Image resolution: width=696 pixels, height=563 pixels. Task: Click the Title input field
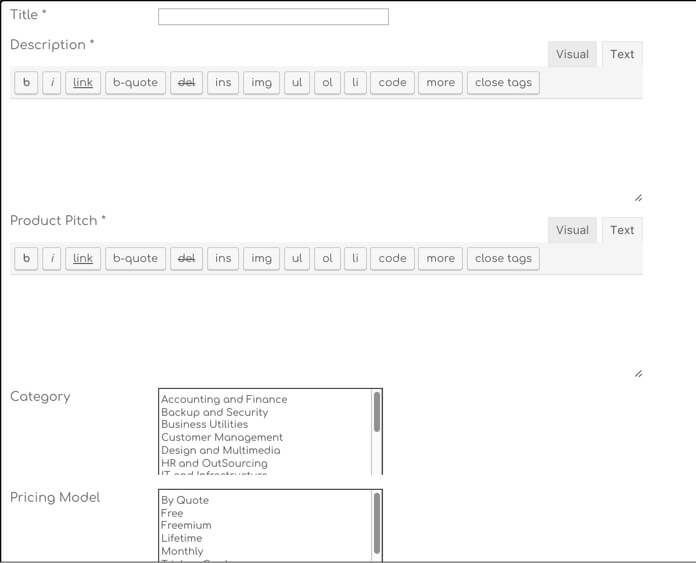click(273, 17)
